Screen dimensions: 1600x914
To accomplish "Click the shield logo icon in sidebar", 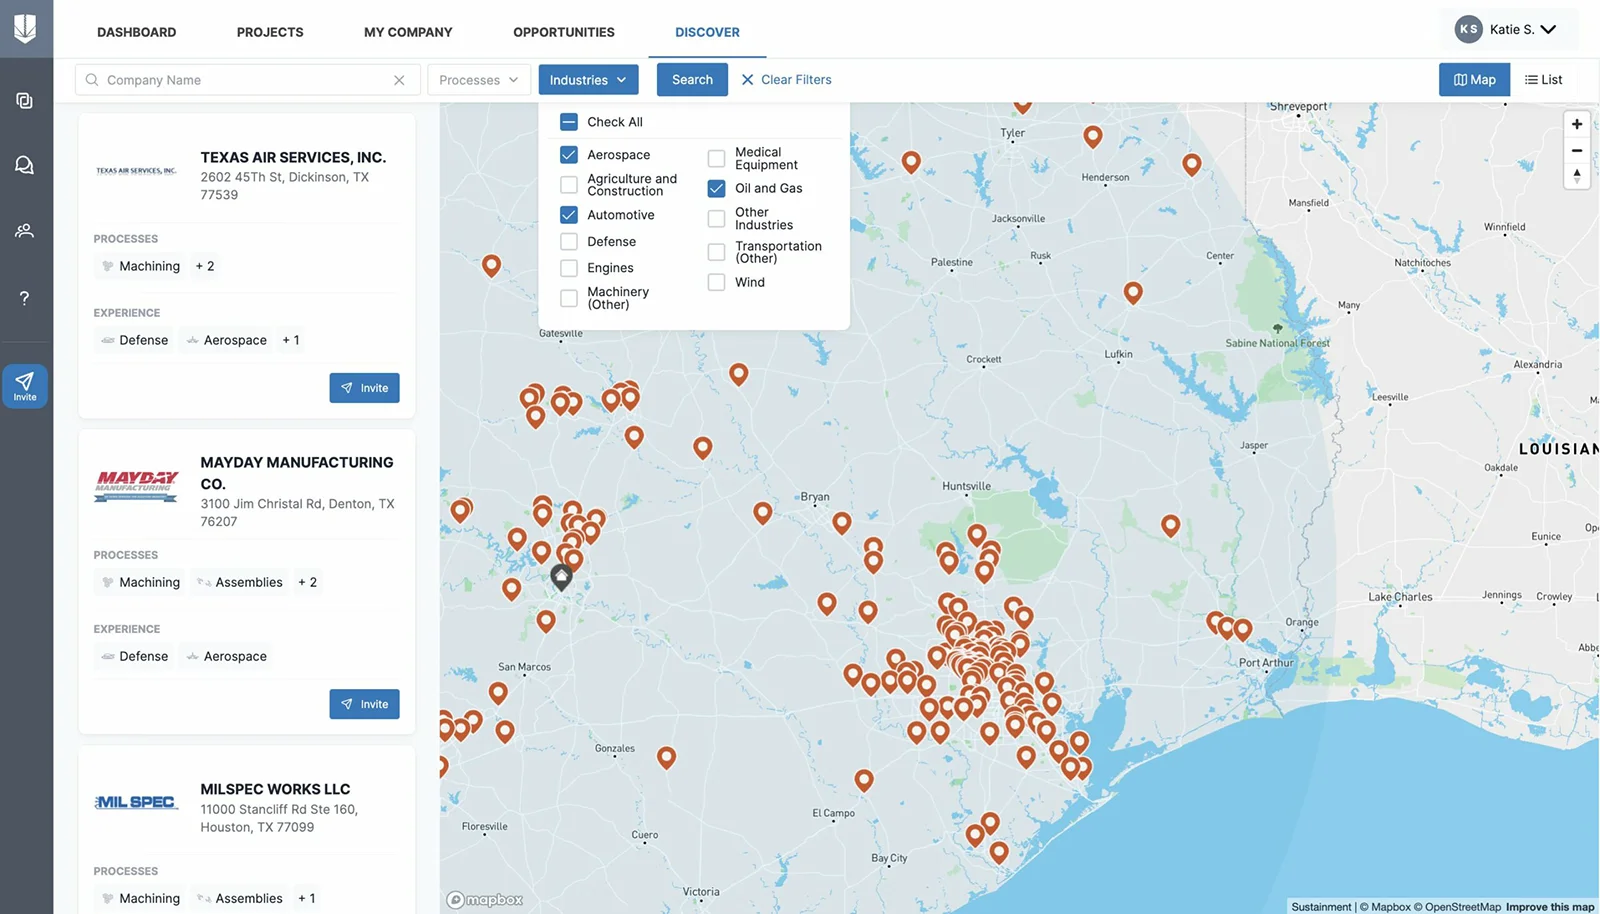I will (25, 28).
